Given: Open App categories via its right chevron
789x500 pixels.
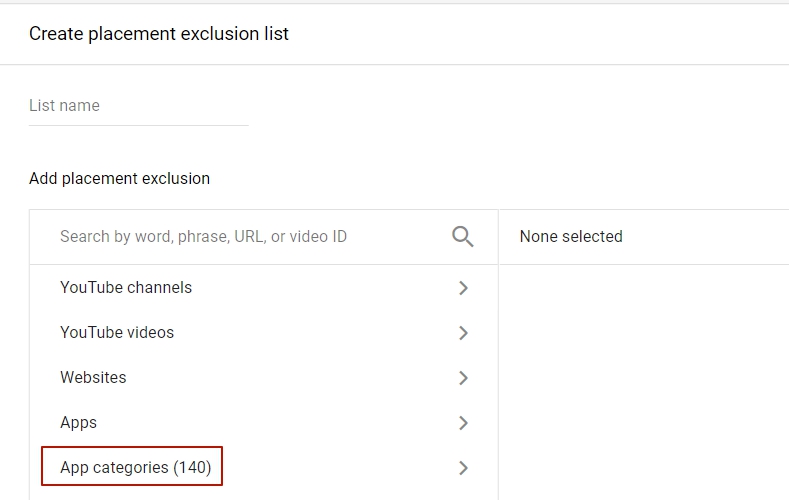Looking at the screenshot, I should [x=463, y=468].
